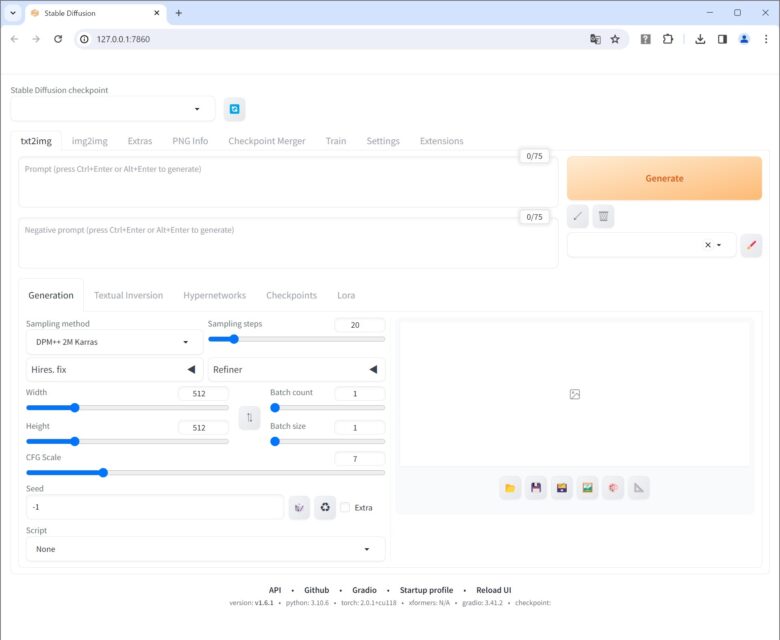Click the empty image preview placeholder icon

click(575, 394)
